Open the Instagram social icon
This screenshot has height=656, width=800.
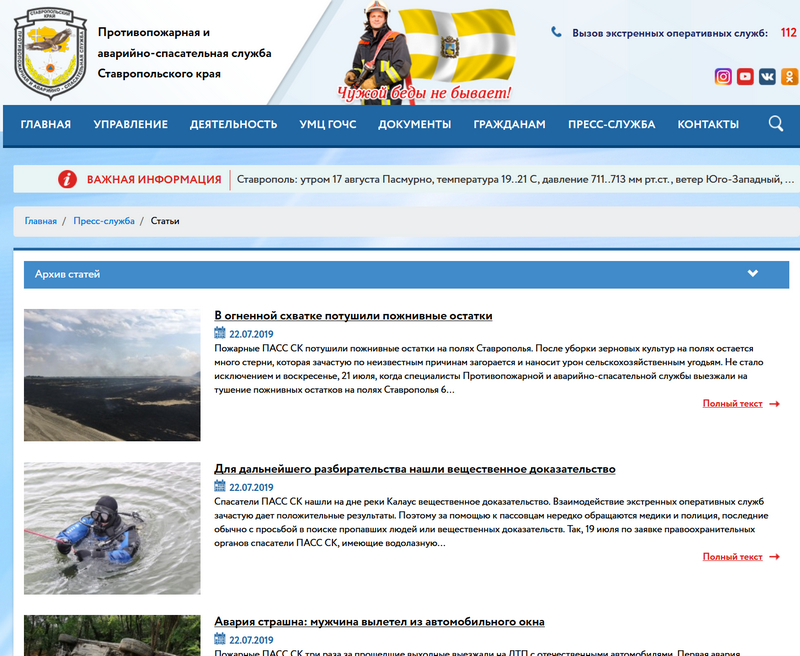(723, 76)
